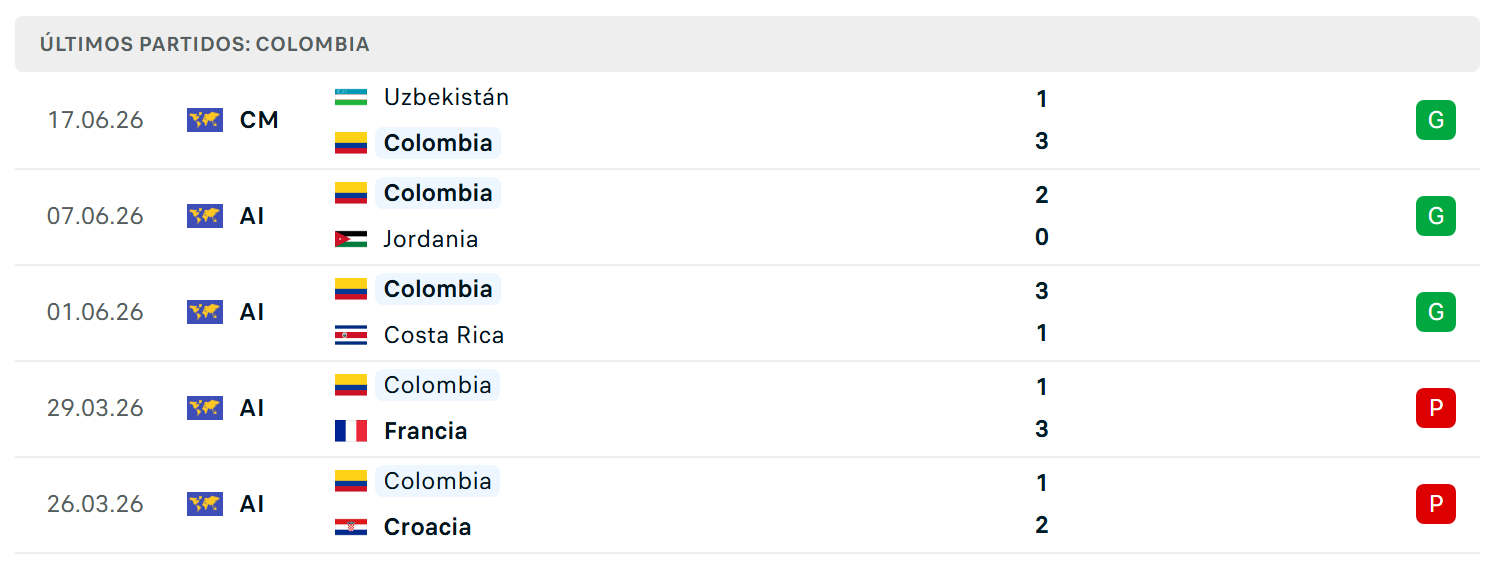Open the match dated 01.06.26

(747, 313)
